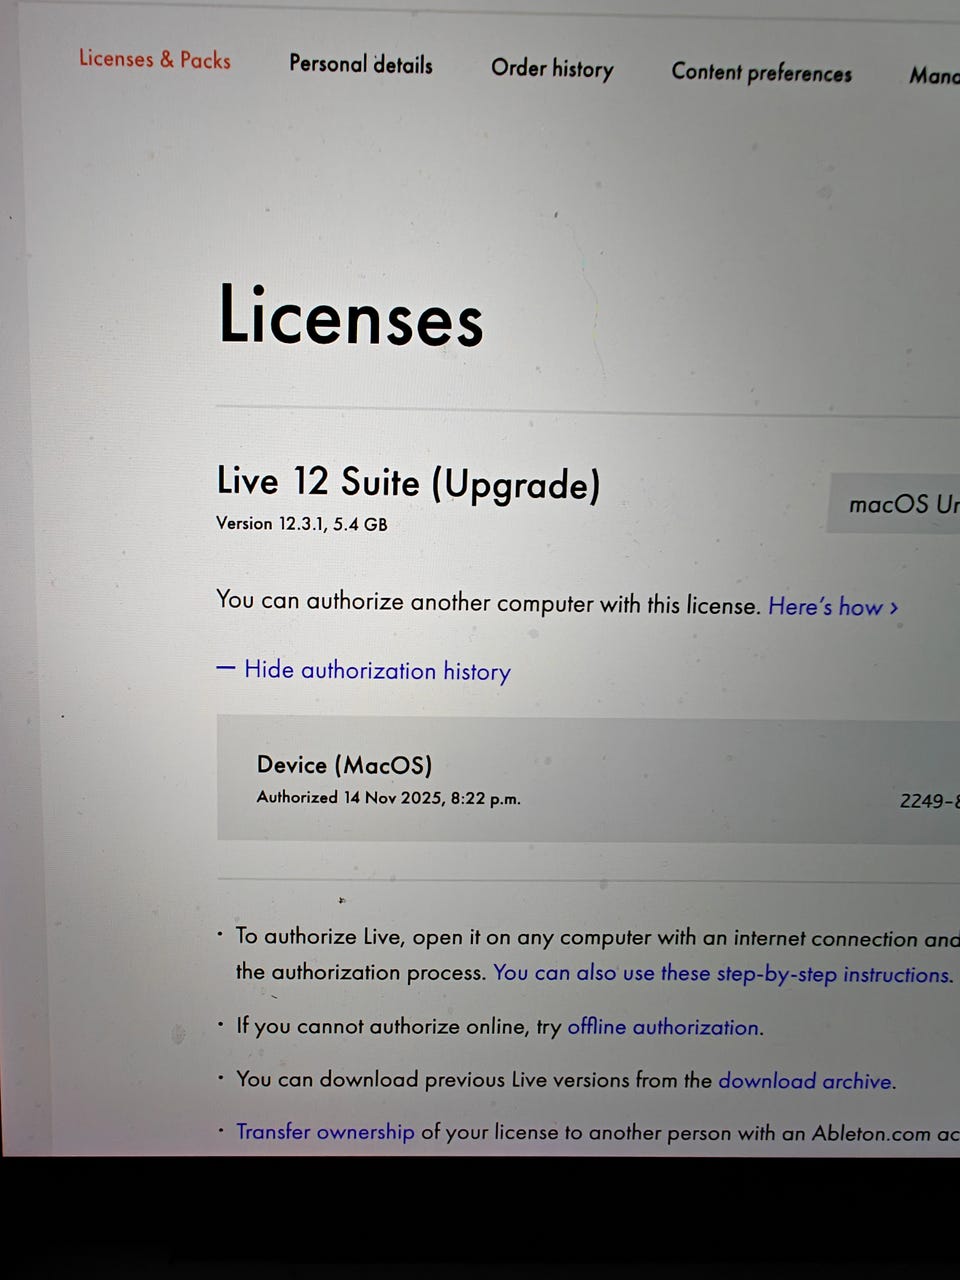Switch to Personal details tab
This screenshot has width=960, height=1280.
point(361,64)
